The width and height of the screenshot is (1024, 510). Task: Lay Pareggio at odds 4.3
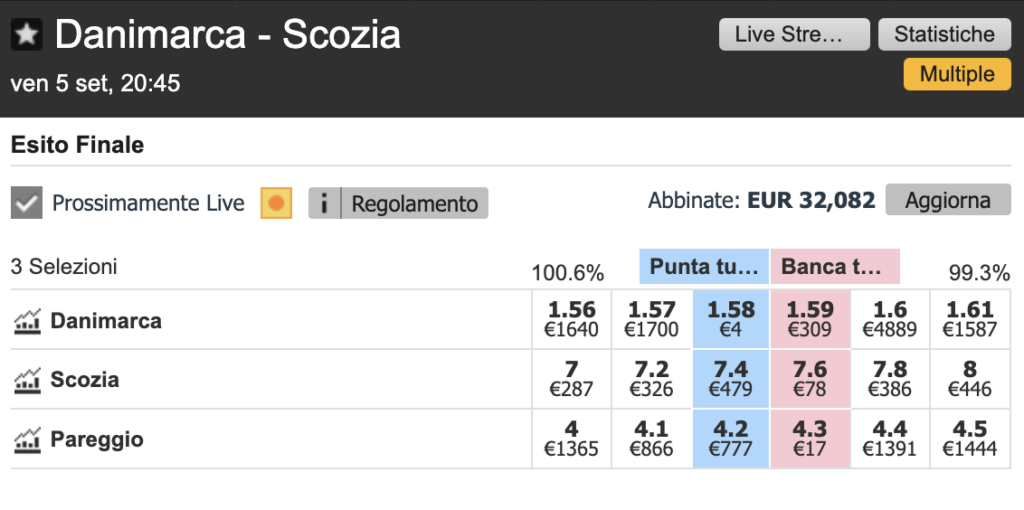pyautogui.click(x=810, y=439)
